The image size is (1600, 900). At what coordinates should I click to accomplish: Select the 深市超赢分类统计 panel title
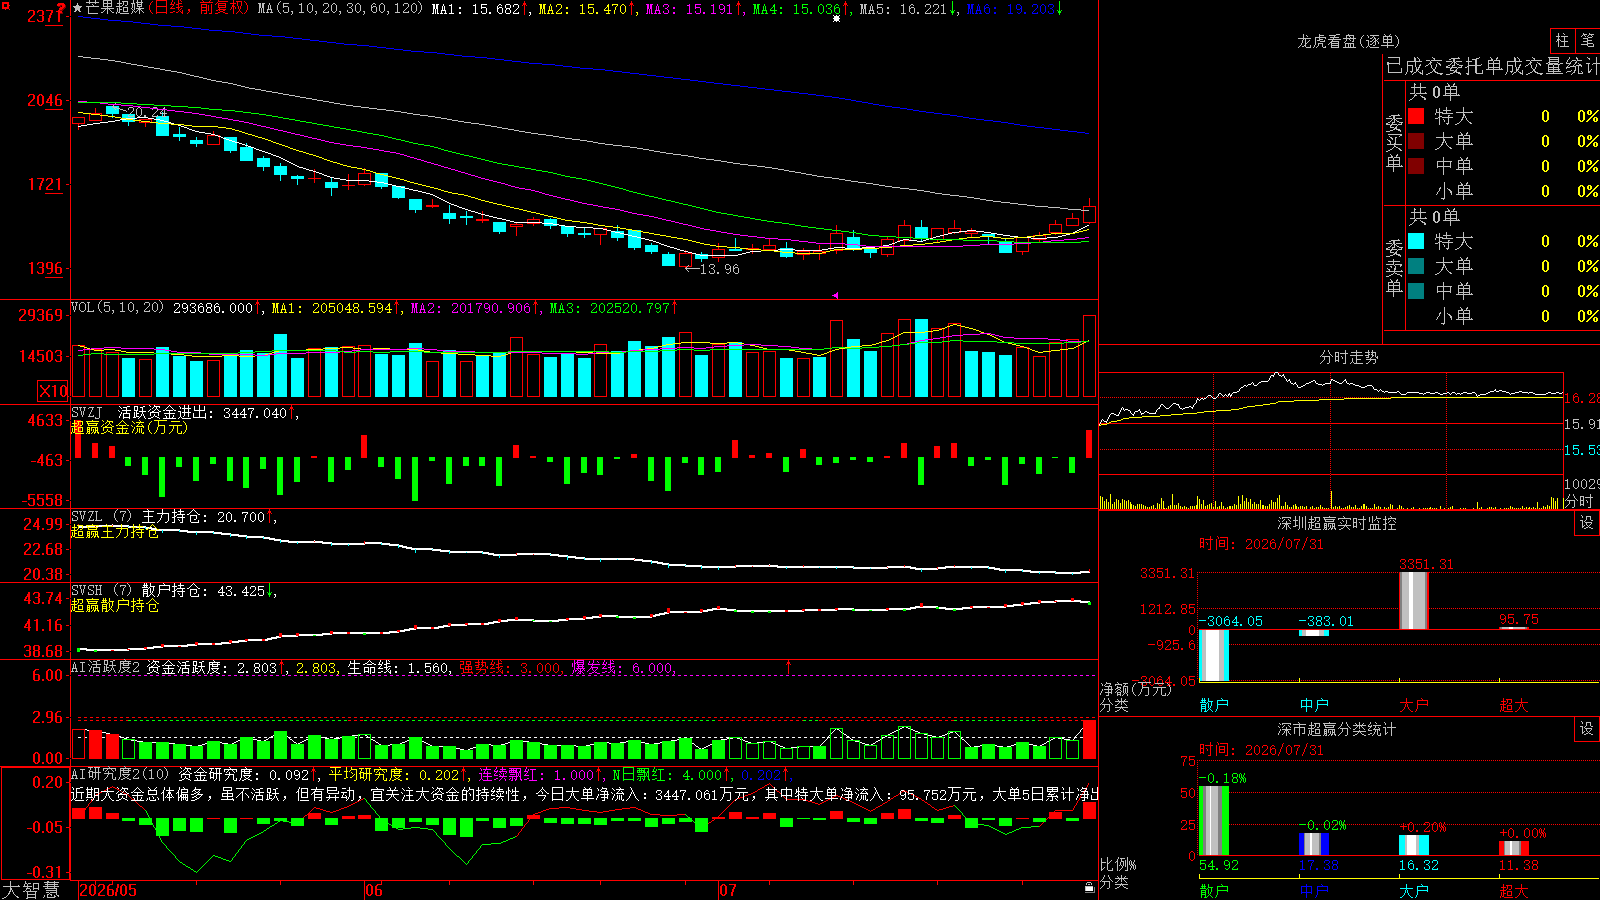click(1336, 729)
